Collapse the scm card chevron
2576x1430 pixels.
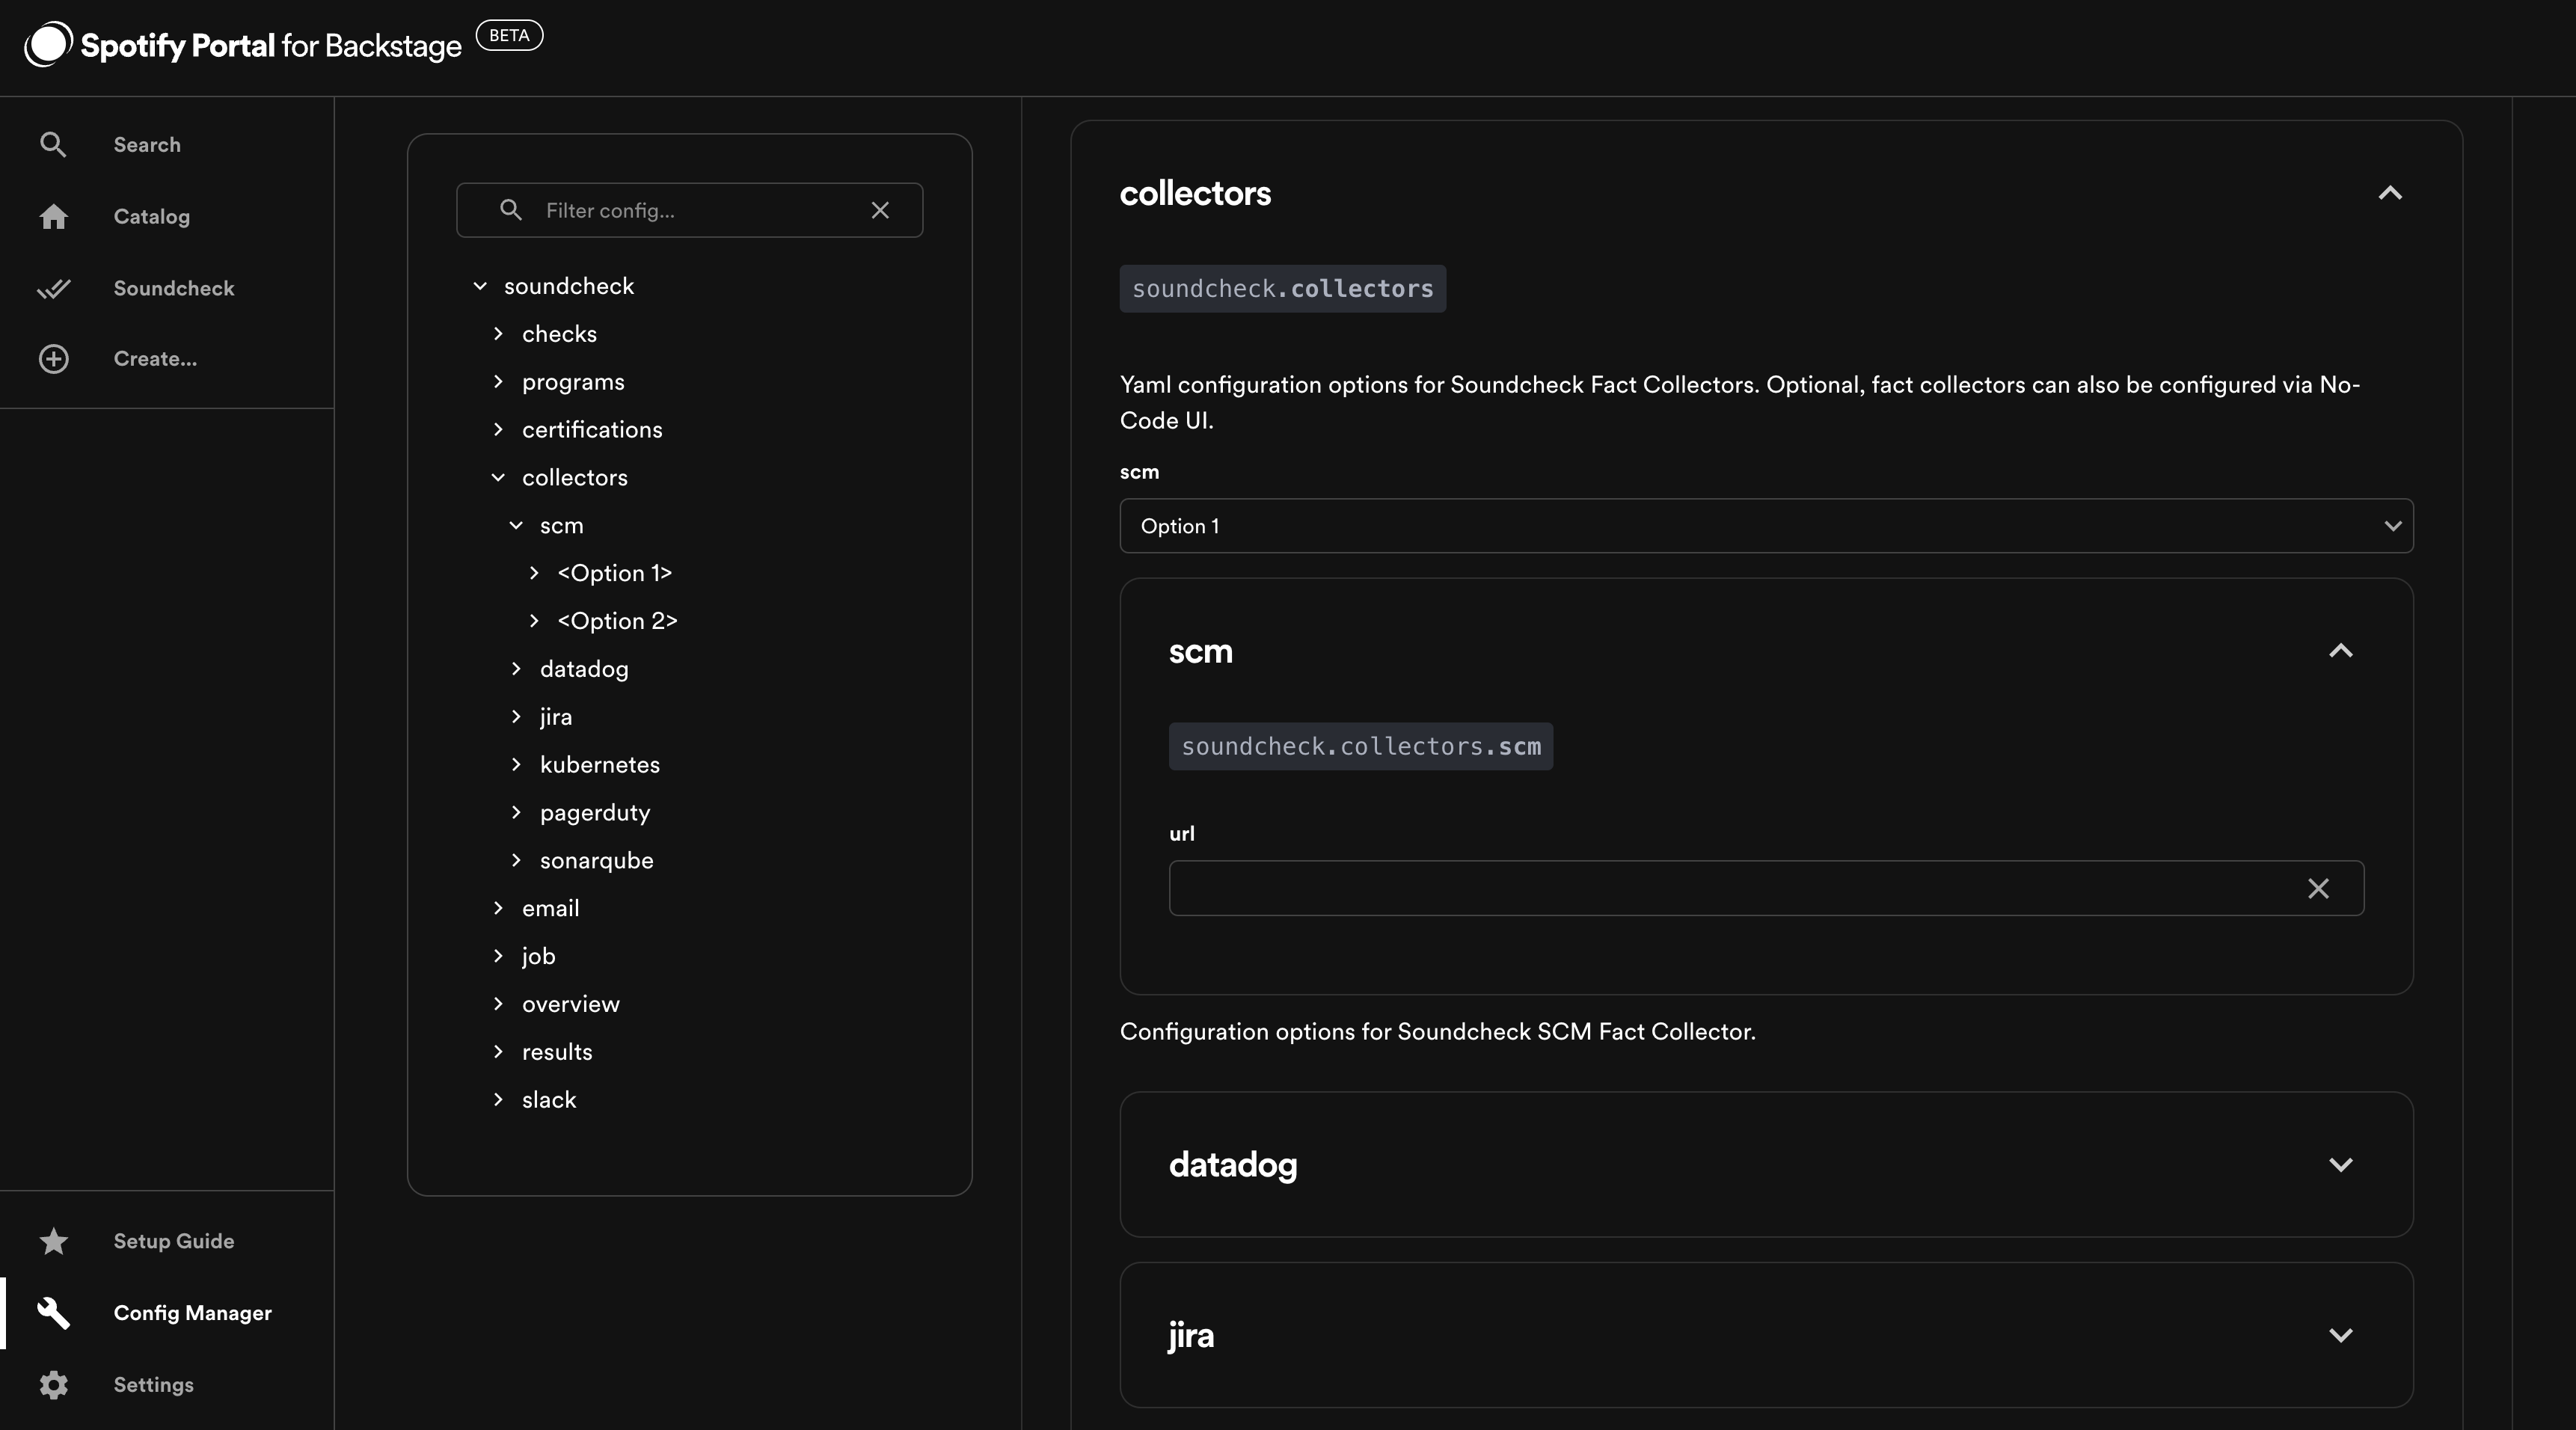[2341, 651]
